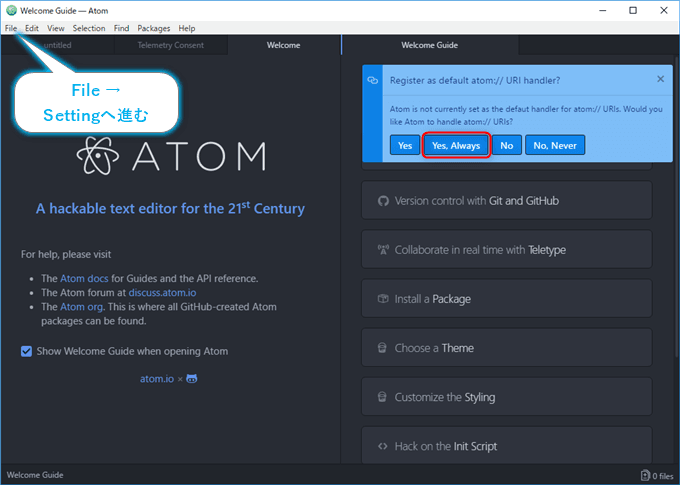Click the Teletype radio tower icon
This screenshot has width=680, height=485.
pos(383,249)
